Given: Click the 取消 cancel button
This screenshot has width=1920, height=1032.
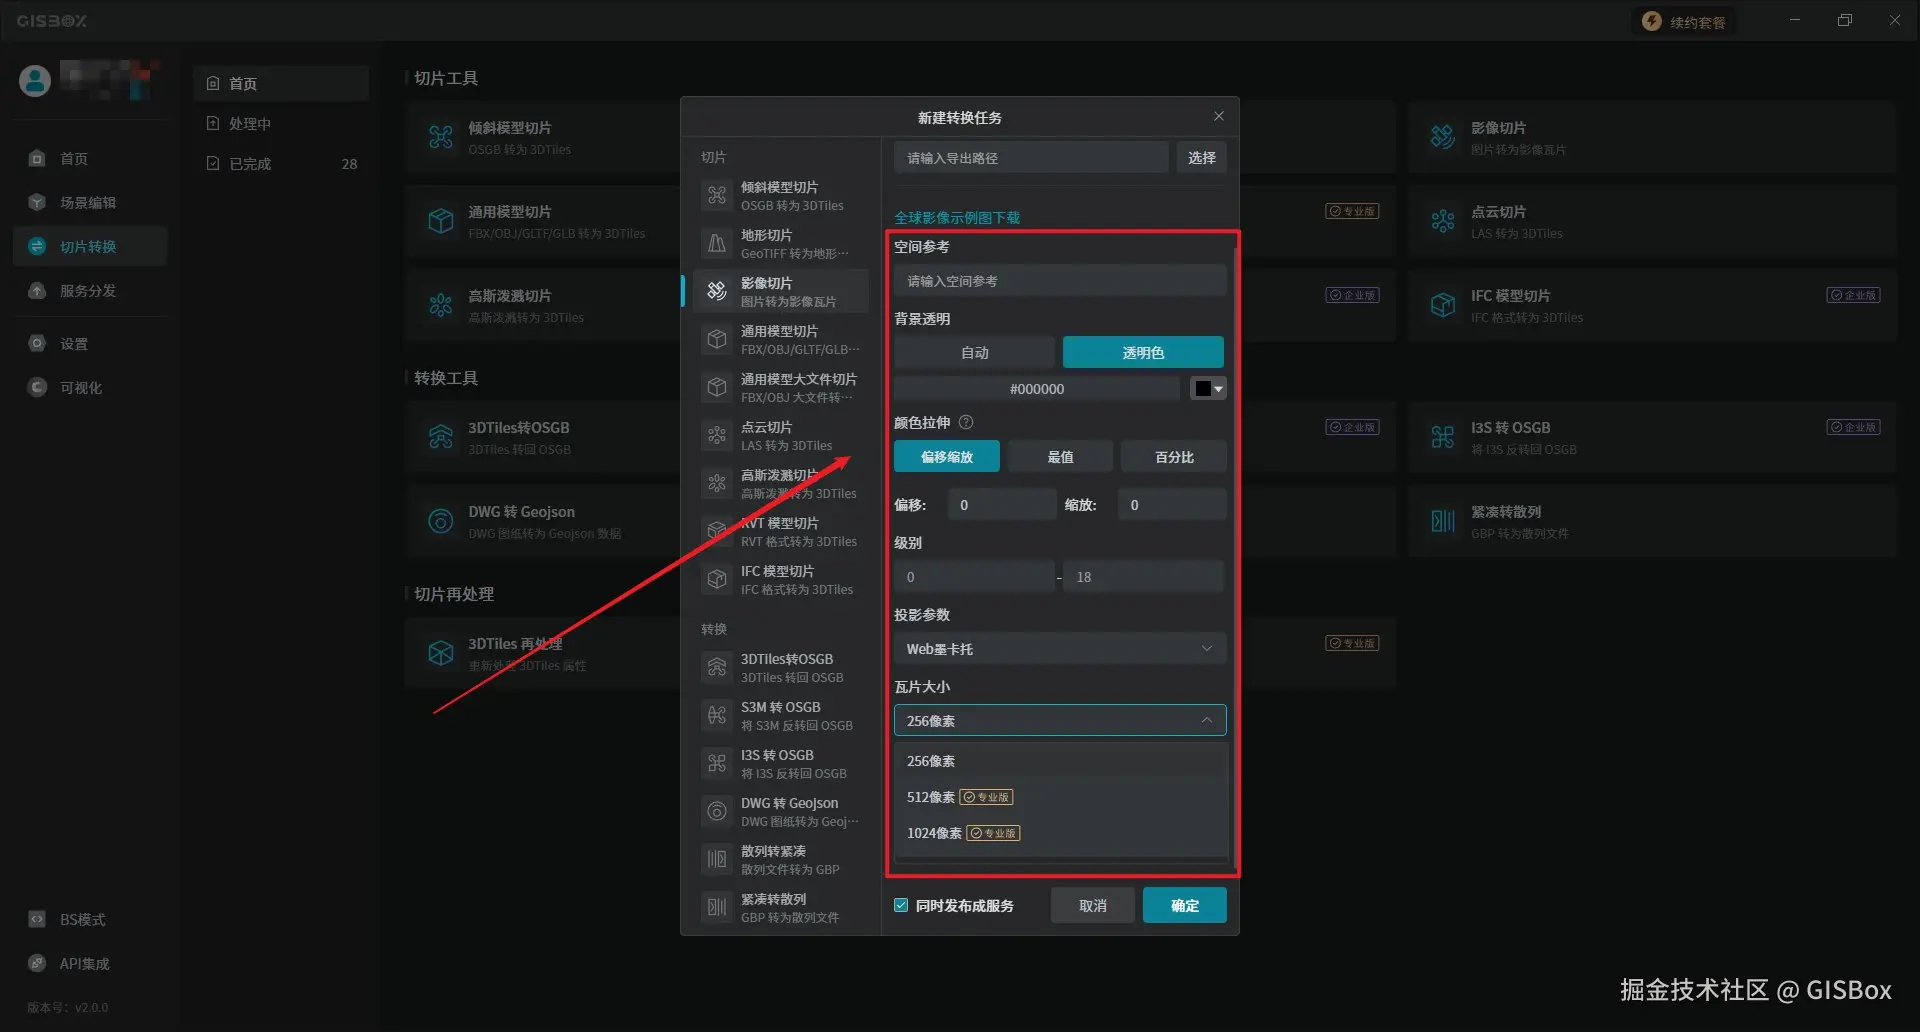Looking at the screenshot, I should click(1093, 906).
